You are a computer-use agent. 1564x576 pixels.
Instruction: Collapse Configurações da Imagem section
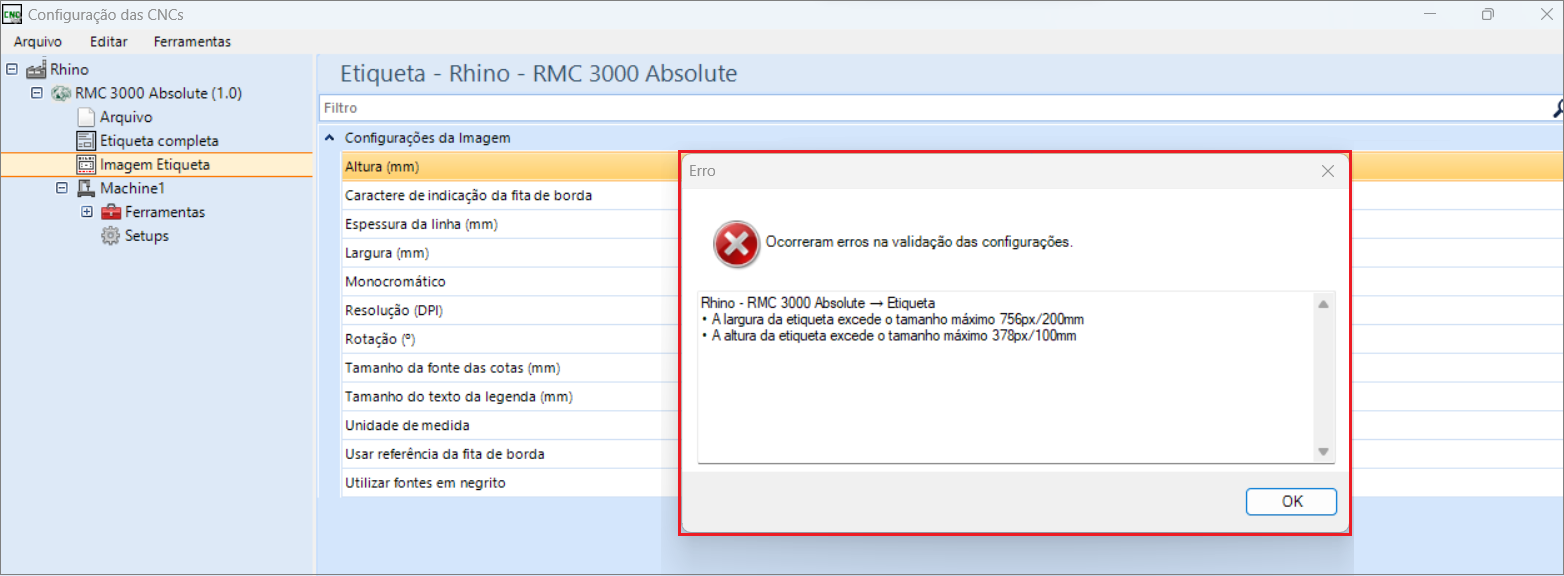tap(330, 138)
